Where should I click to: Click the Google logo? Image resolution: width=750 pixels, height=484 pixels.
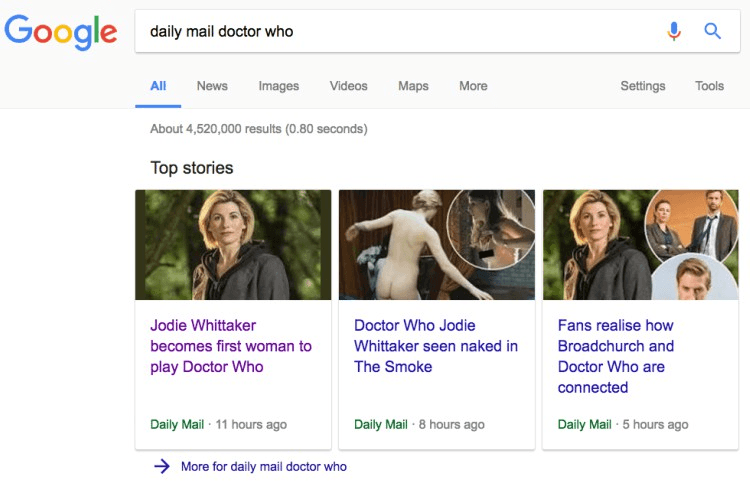tap(60, 32)
